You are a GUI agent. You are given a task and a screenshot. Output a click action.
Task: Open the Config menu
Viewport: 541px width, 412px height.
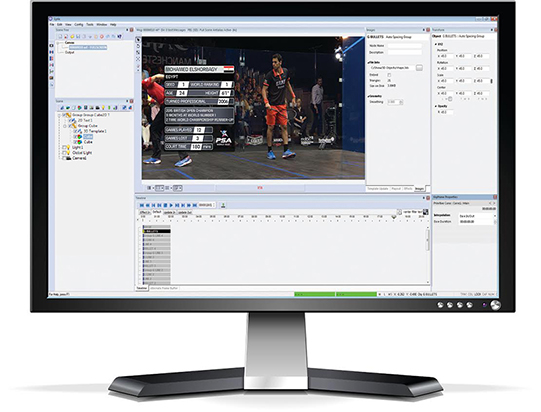[x=79, y=25]
